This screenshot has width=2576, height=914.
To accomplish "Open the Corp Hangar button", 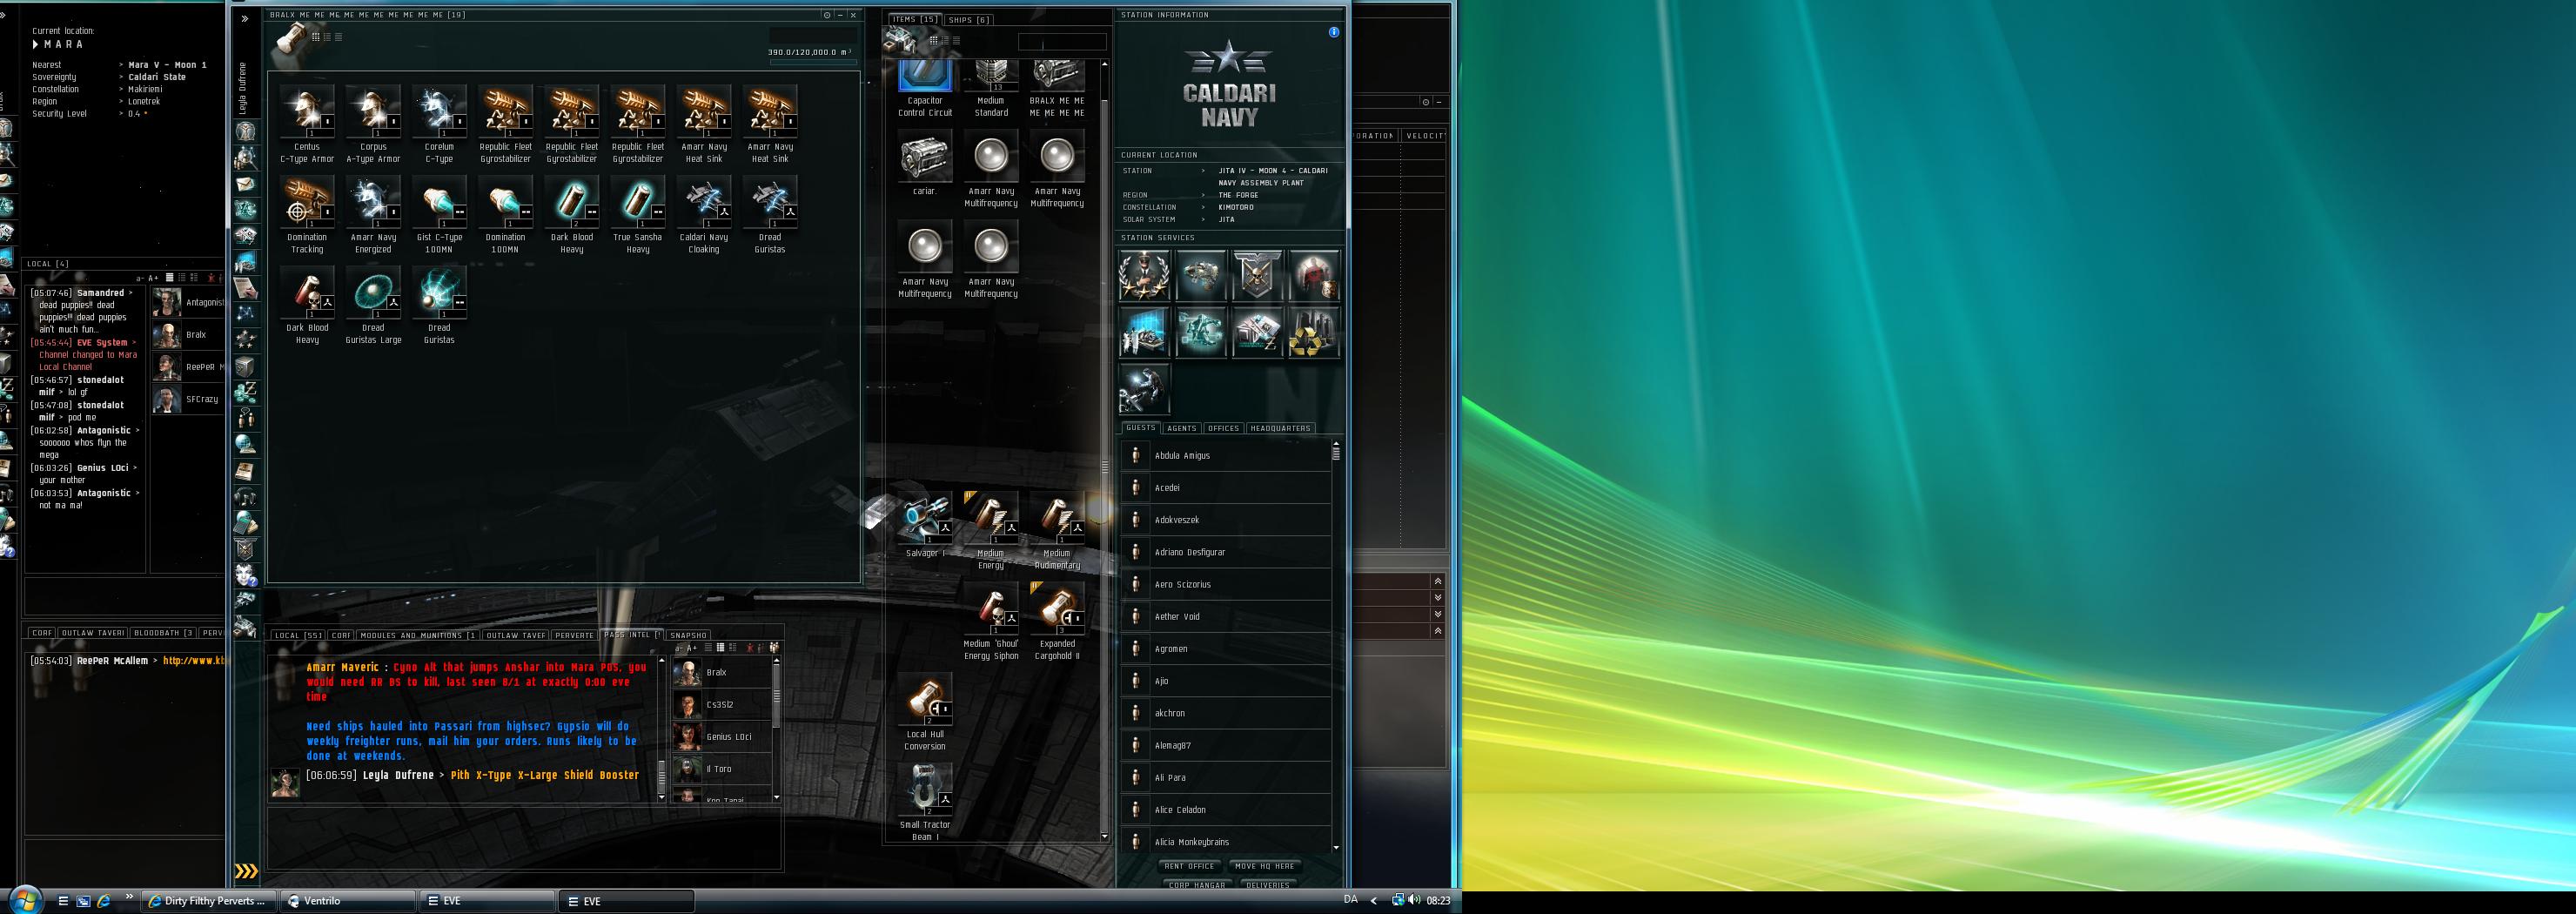I will pos(1197,885).
